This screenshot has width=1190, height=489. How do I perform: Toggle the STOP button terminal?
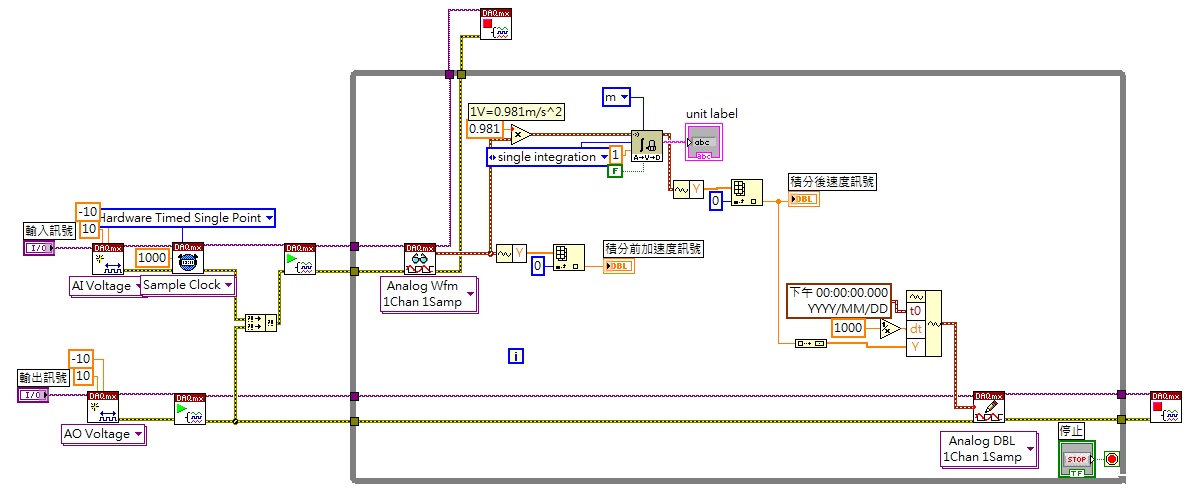click(x=1076, y=459)
